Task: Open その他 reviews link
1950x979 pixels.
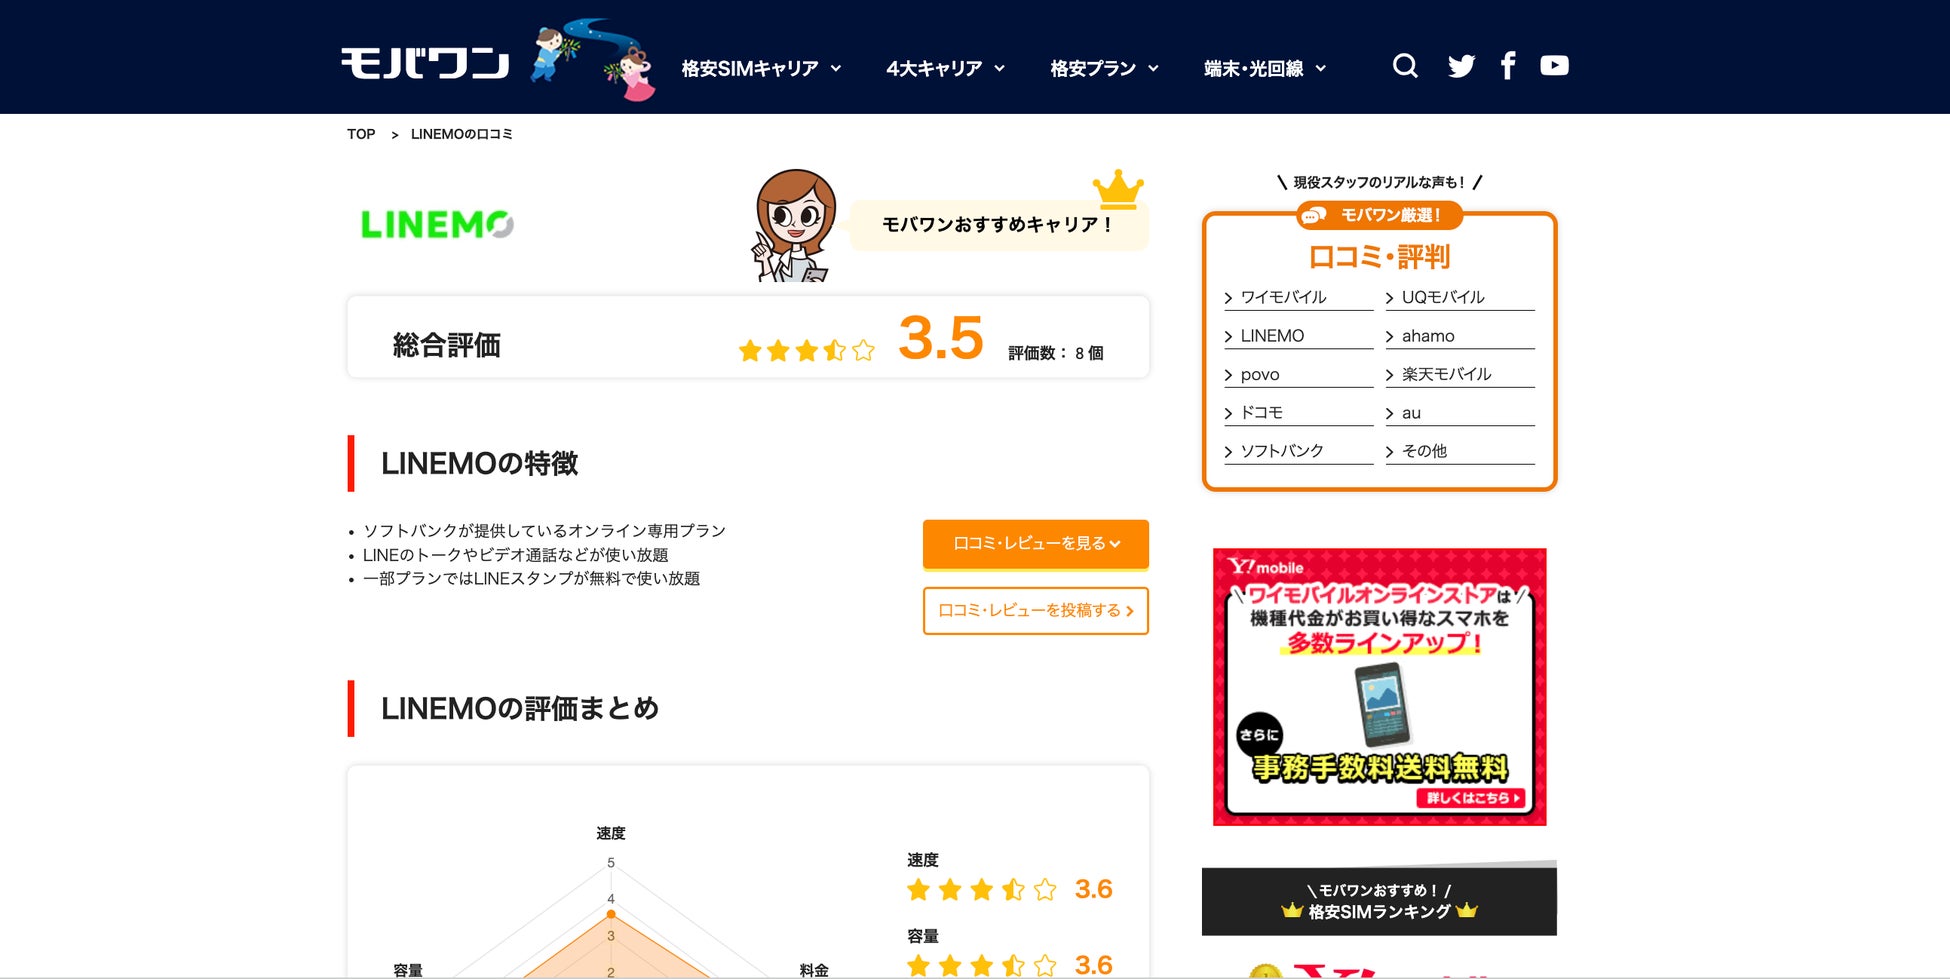Action: pyautogui.click(x=1459, y=451)
